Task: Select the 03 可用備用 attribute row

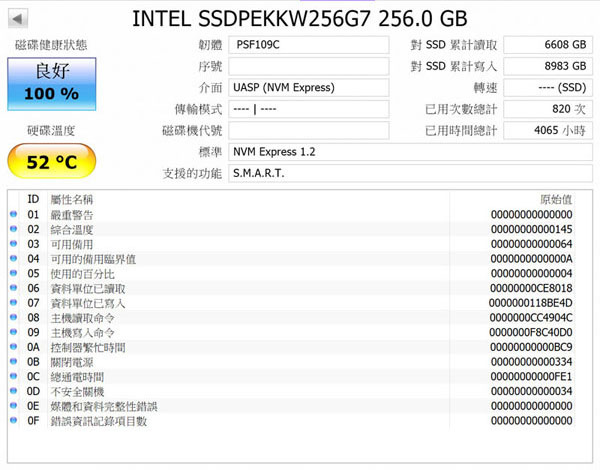Action: point(293,244)
